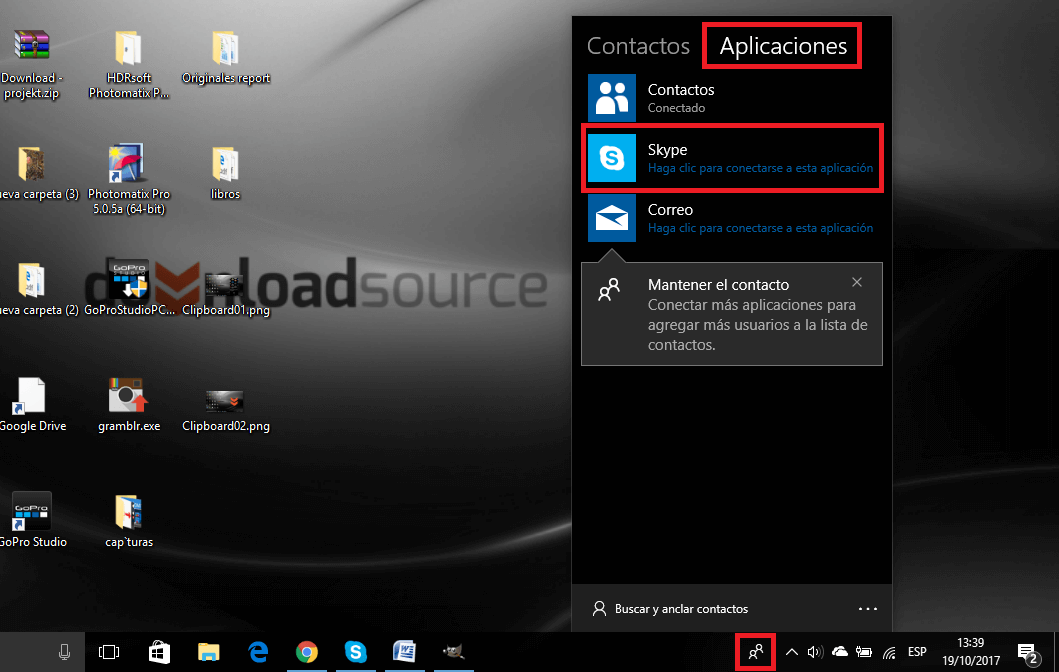Launch Microsoft Edge from taskbar
The width and height of the screenshot is (1059, 672).
tap(258, 652)
